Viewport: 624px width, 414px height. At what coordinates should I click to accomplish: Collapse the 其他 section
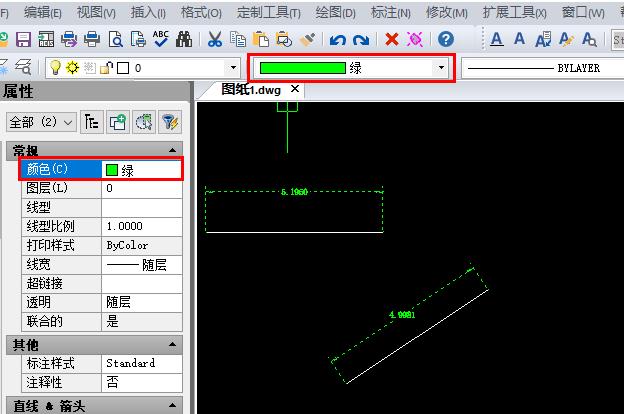pyautogui.click(x=172, y=344)
